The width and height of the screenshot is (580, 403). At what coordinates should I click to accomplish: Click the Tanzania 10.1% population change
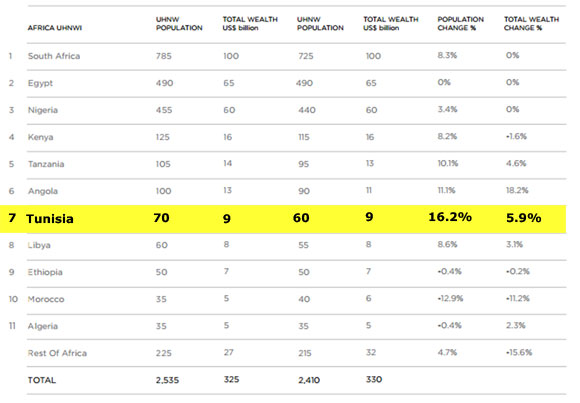pyautogui.click(x=448, y=163)
